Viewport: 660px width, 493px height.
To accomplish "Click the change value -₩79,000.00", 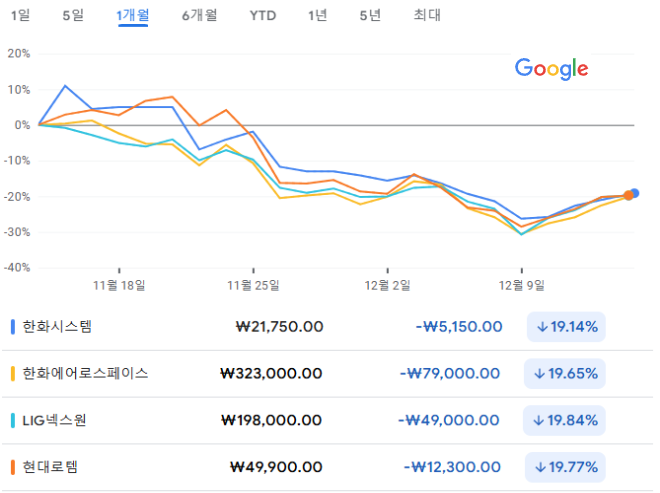I will (450, 373).
